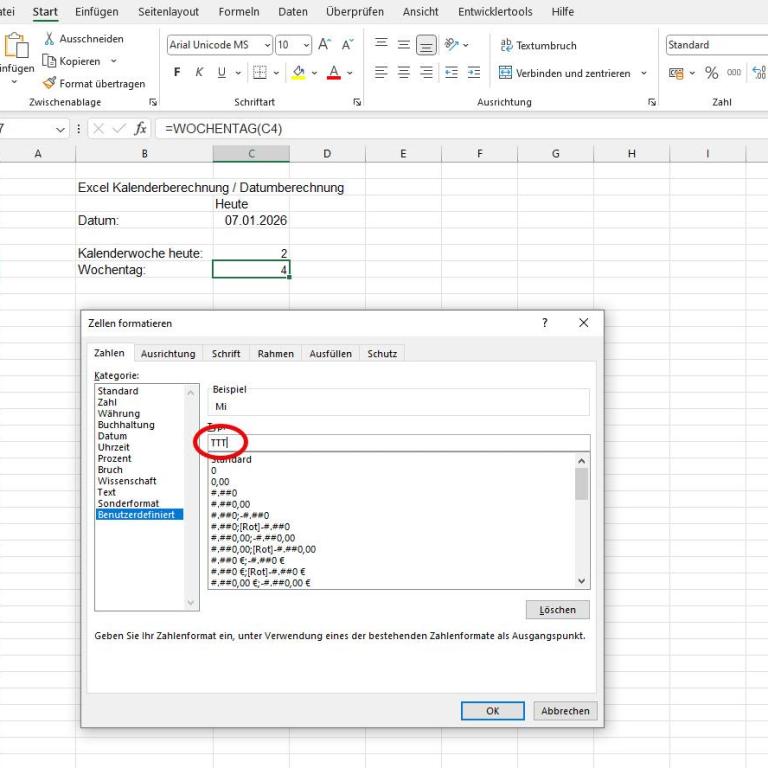Viewport: 768px width, 768px height.
Task: Click the help question mark in dialog
Action: pos(545,323)
